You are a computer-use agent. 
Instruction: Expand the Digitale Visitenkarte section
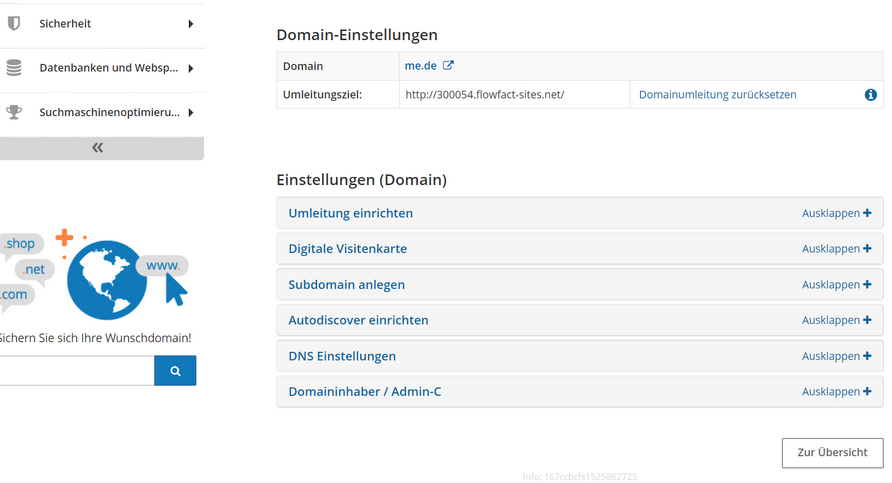(580, 249)
